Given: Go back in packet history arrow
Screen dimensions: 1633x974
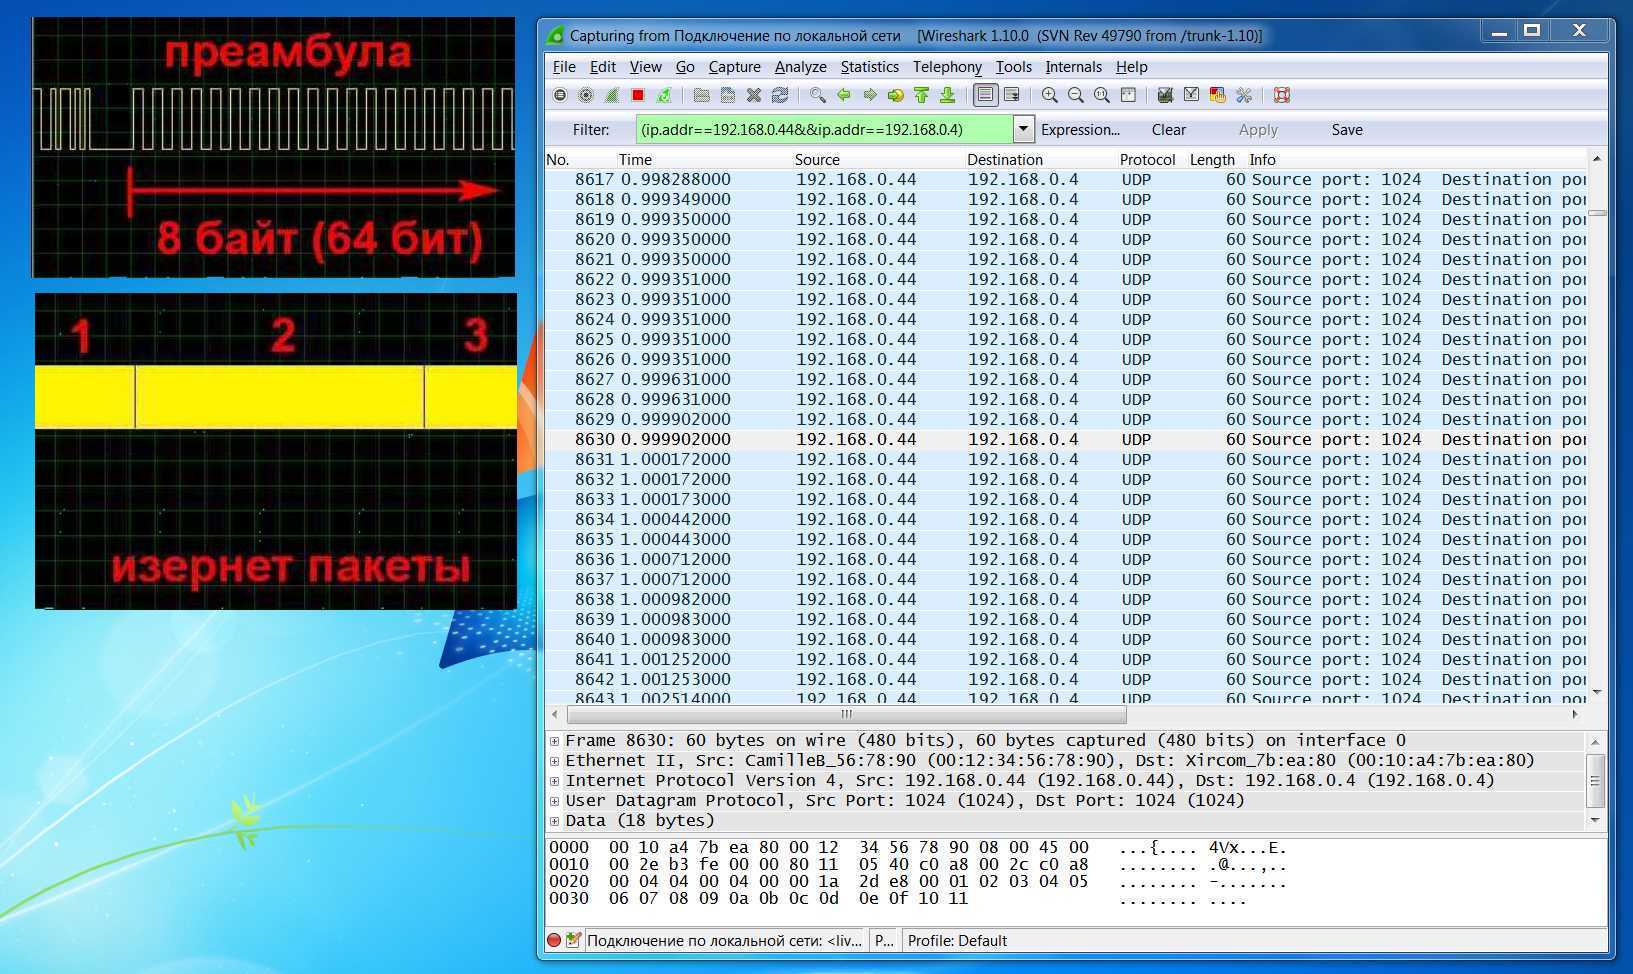Looking at the screenshot, I should click(844, 95).
